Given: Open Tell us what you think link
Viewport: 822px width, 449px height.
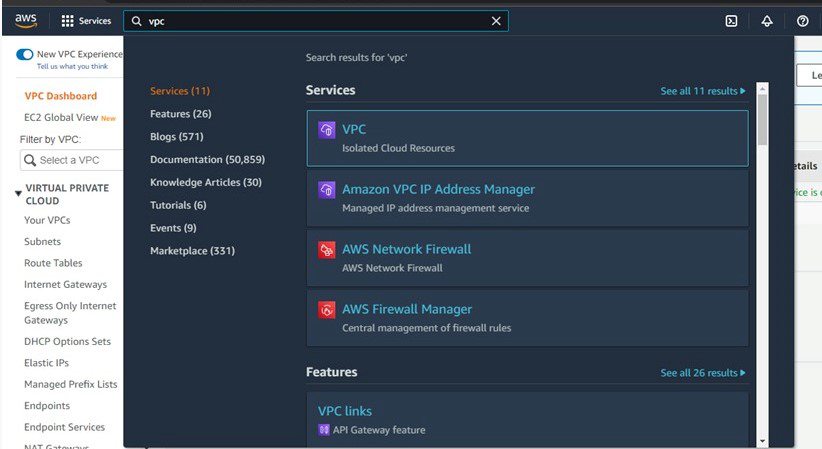Looking at the screenshot, I should coord(72,67).
